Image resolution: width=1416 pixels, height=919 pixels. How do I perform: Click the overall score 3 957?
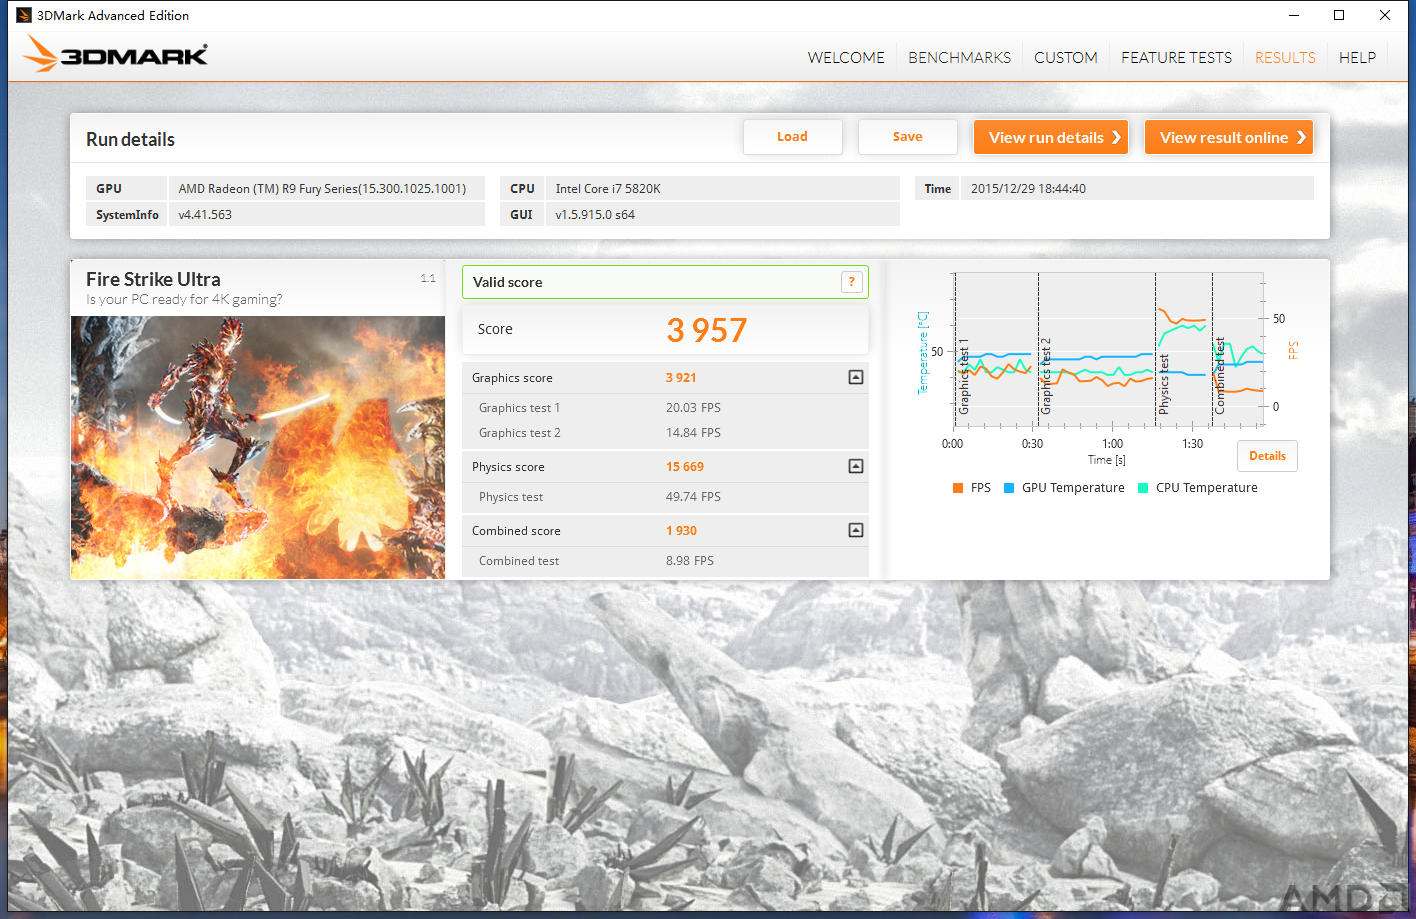(707, 330)
